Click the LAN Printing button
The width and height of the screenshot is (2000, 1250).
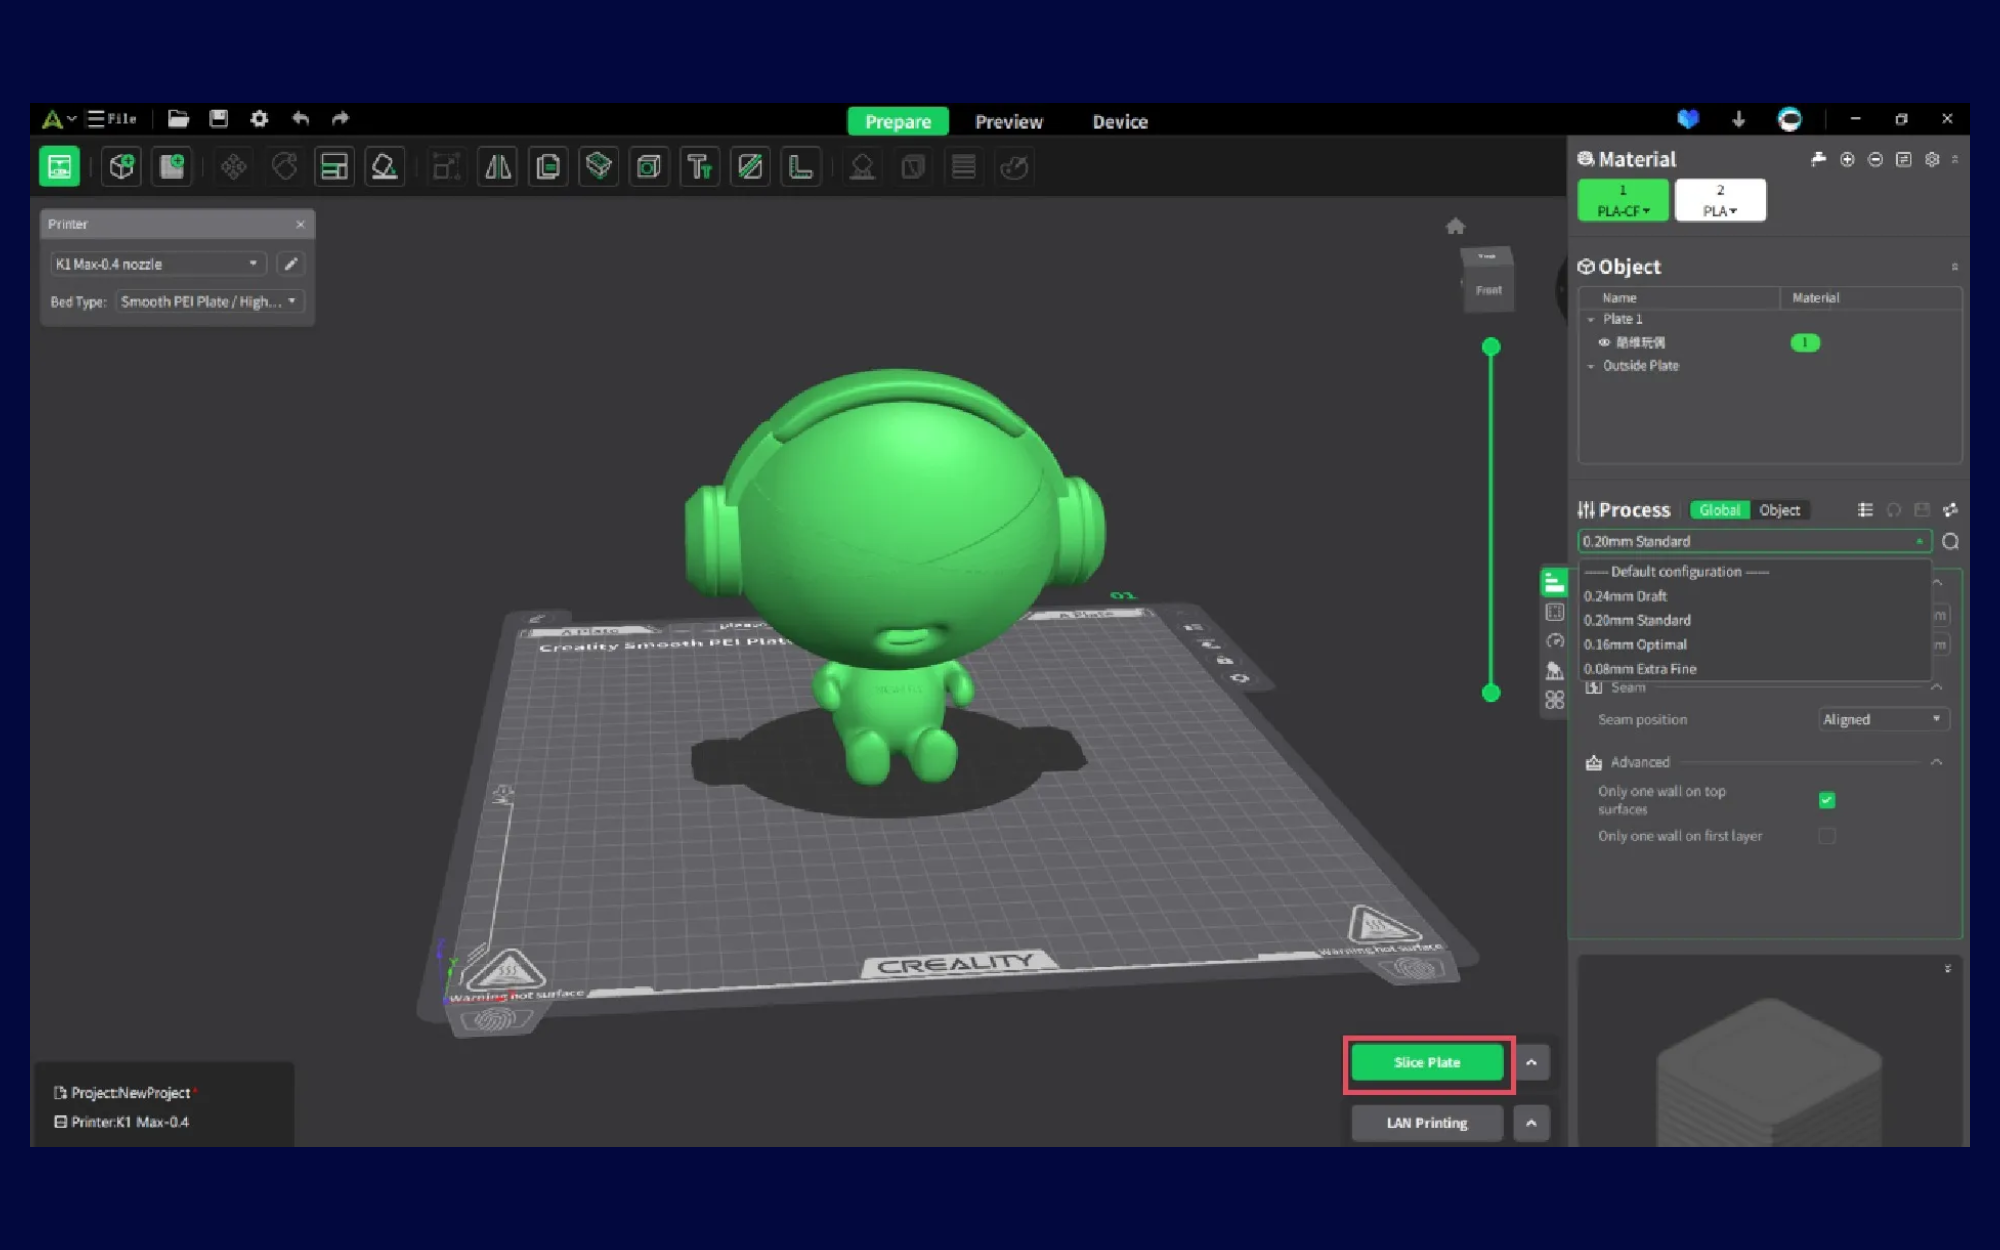(1426, 1123)
